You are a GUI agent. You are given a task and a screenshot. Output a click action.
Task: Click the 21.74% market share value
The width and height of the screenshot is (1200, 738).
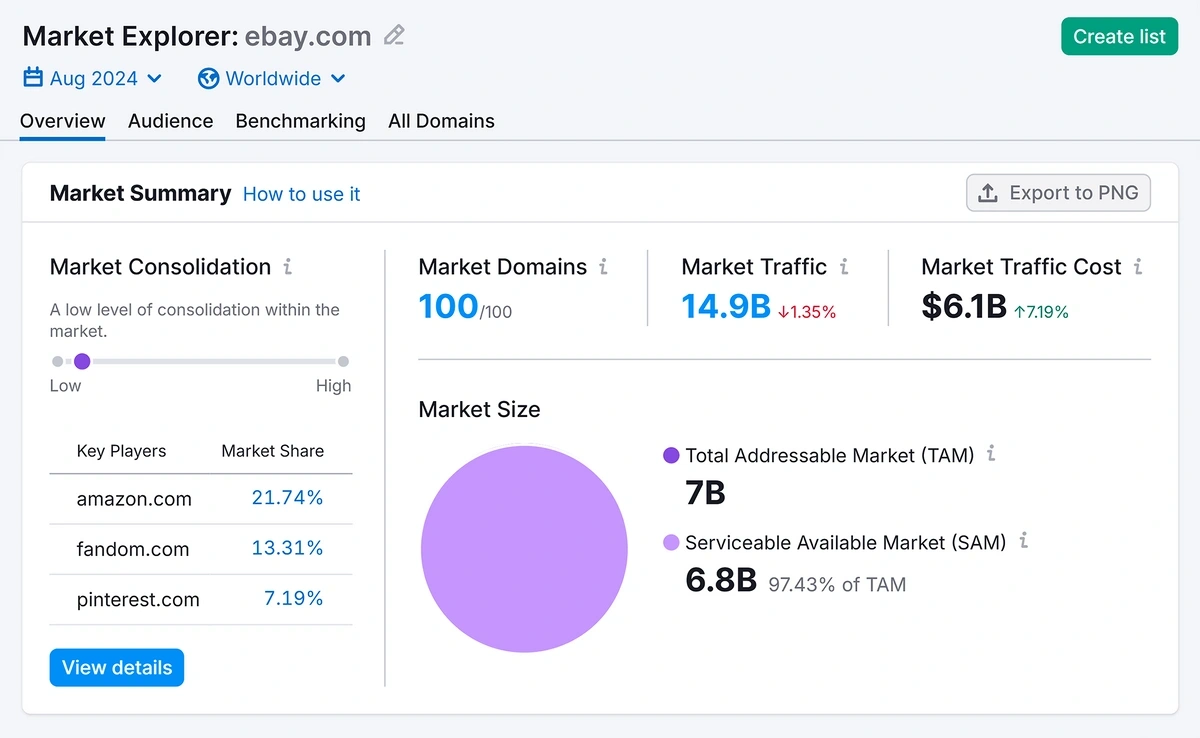coord(287,498)
